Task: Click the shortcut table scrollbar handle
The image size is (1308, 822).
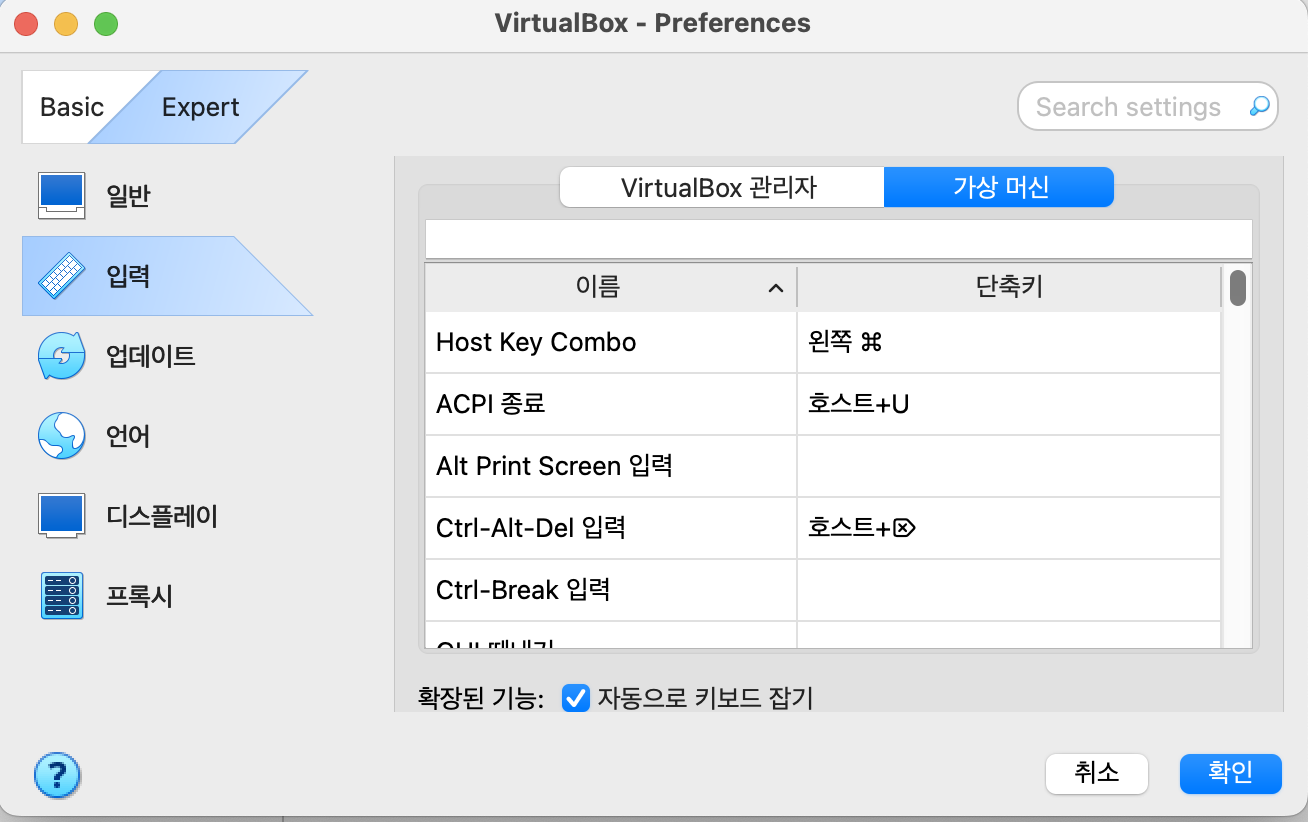Action: (x=1238, y=288)
